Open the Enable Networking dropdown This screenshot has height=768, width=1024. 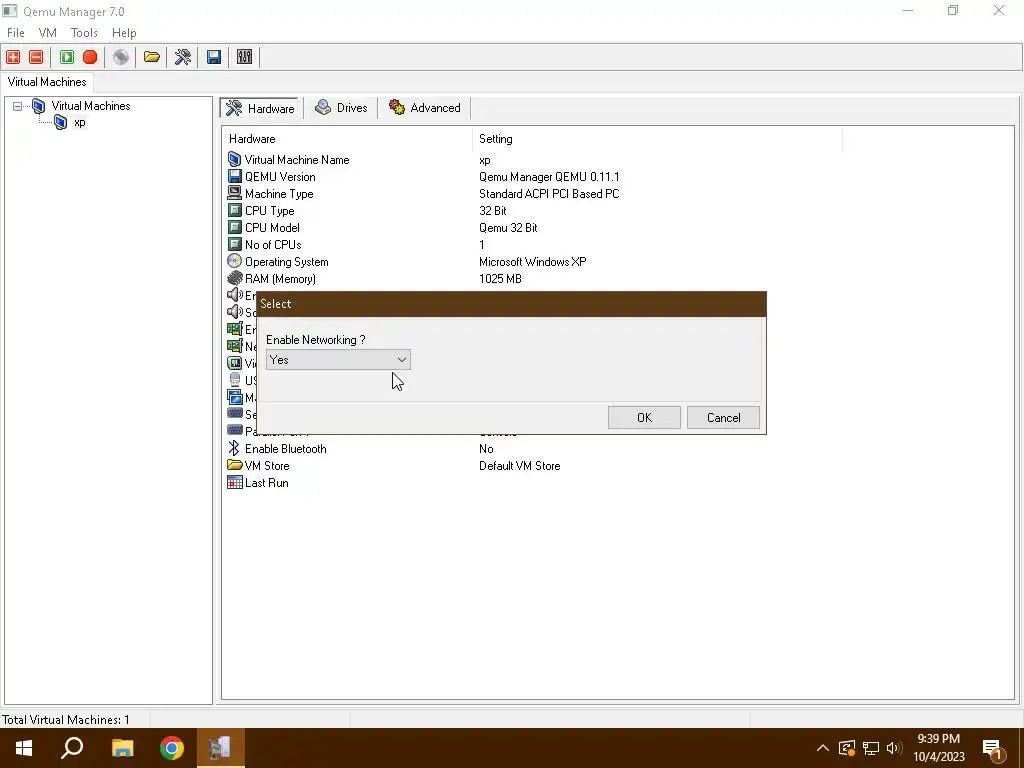(x=338, y=360)
